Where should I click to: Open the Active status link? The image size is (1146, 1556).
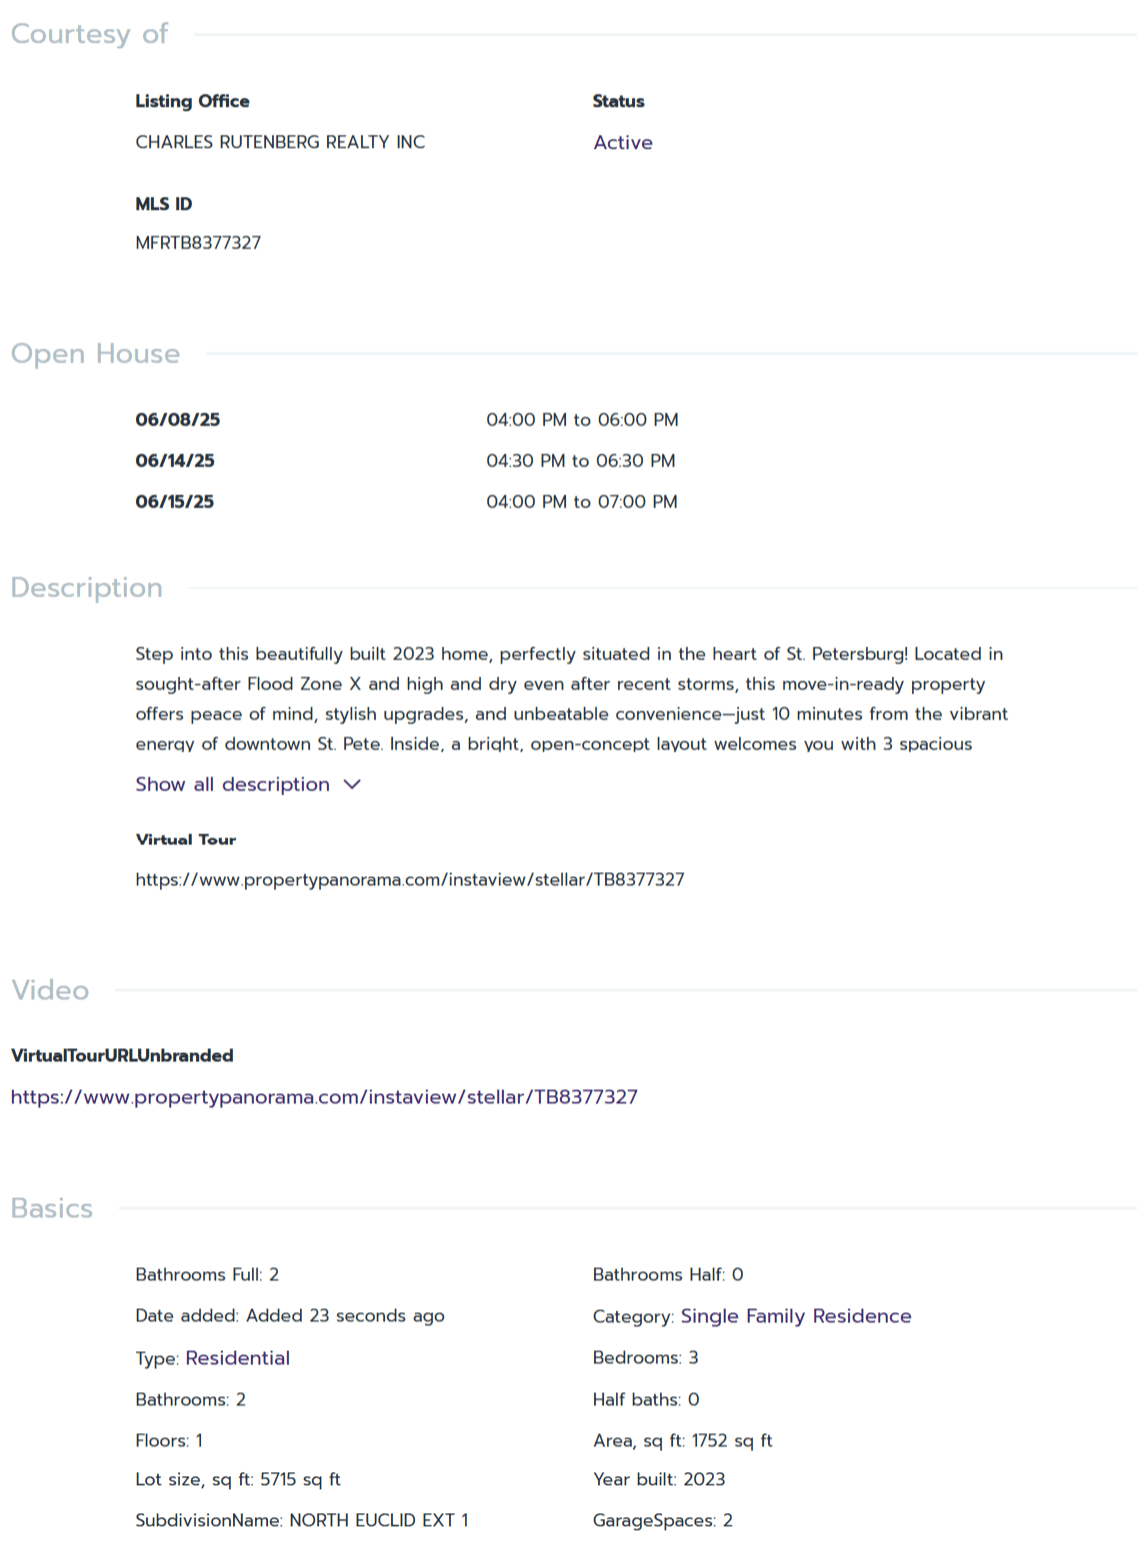click(622, 143)
